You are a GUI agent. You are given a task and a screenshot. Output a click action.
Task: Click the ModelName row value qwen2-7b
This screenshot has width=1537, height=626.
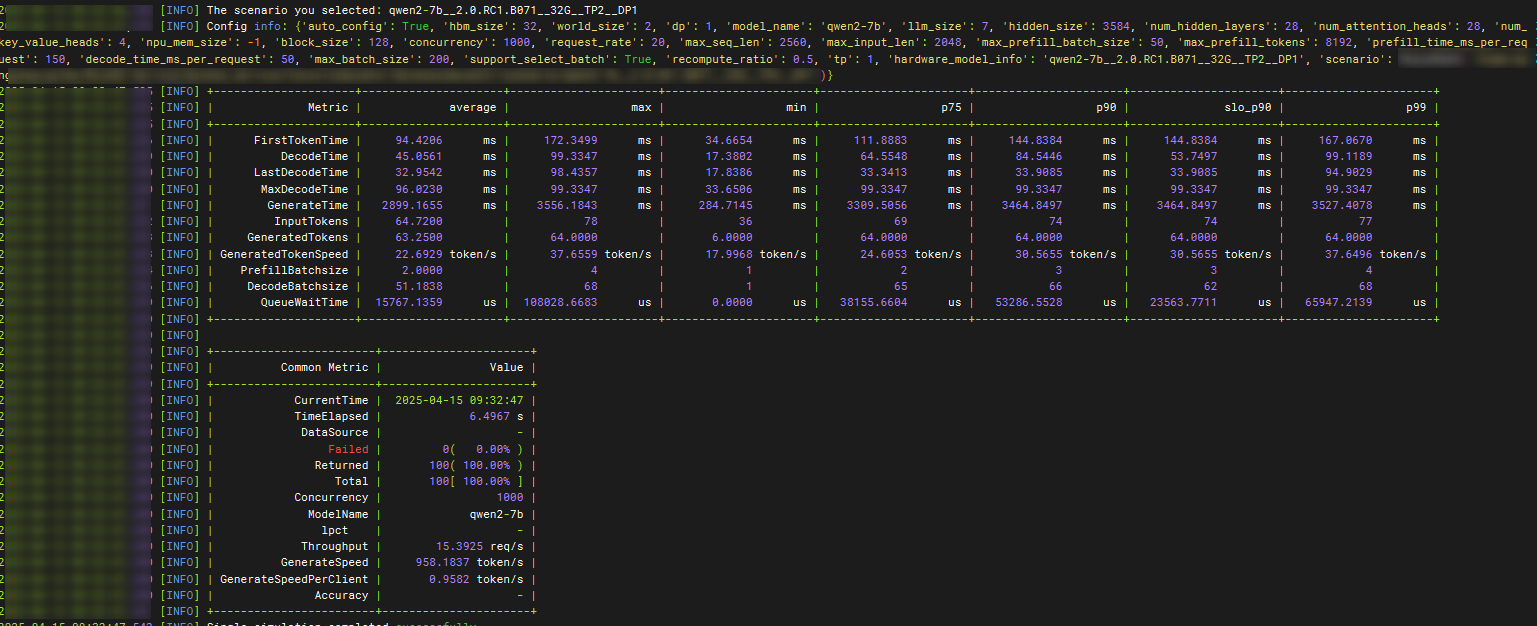coord(496,514)
